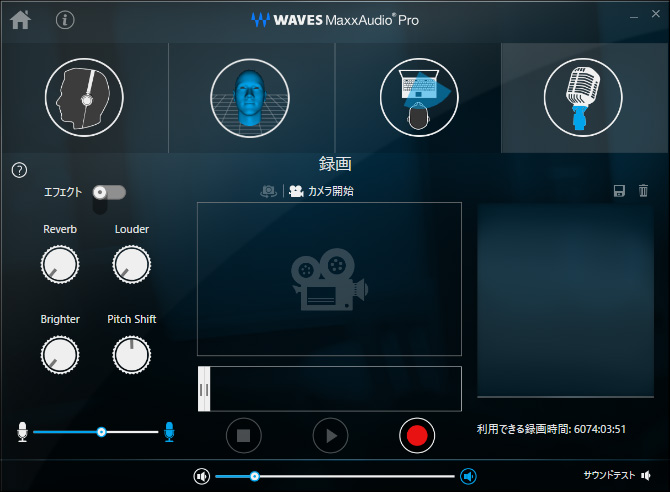Open the headphone playback tab
Image resolution: width=670 pixels, height=492 pixels.
(84, 97)
